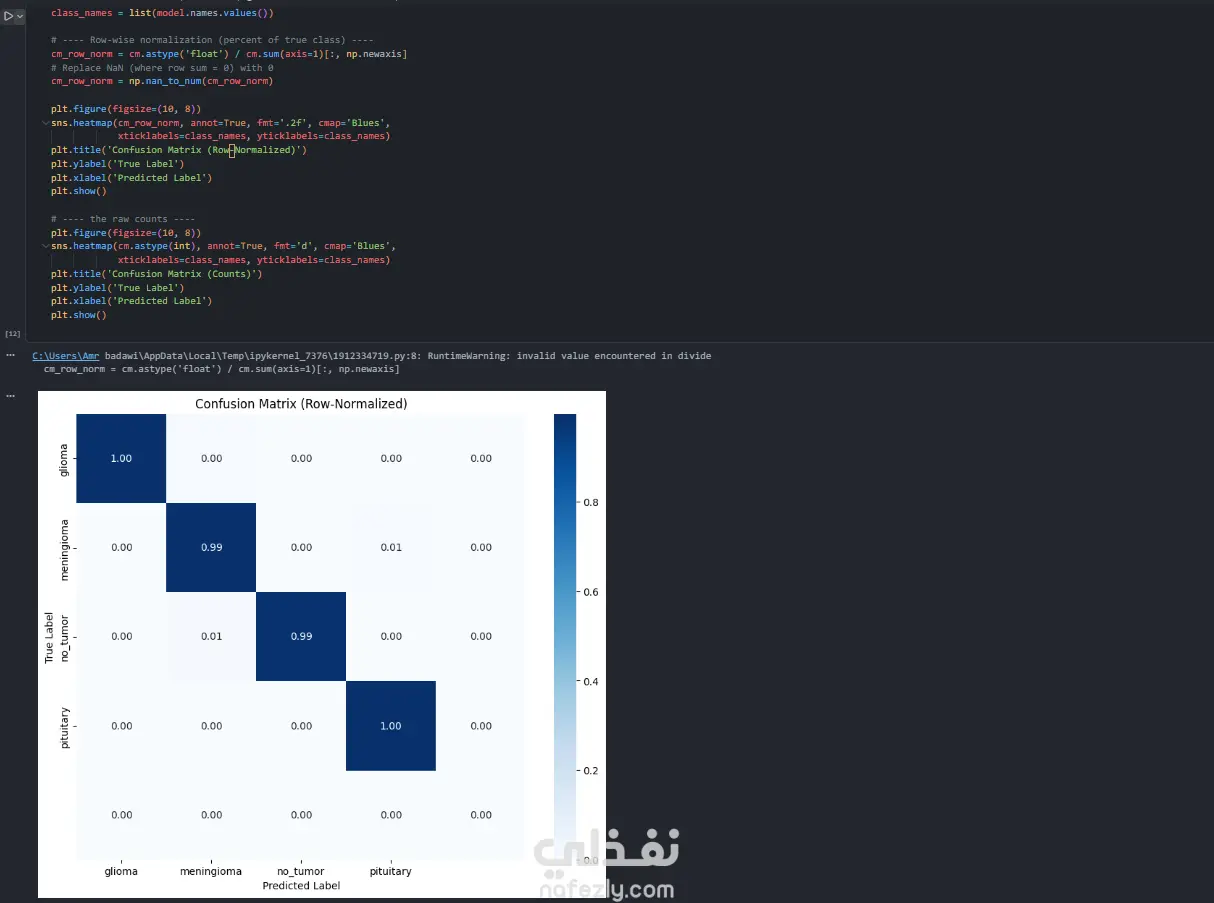Click the execution count [12] indicator

click(x=13, y=333)
